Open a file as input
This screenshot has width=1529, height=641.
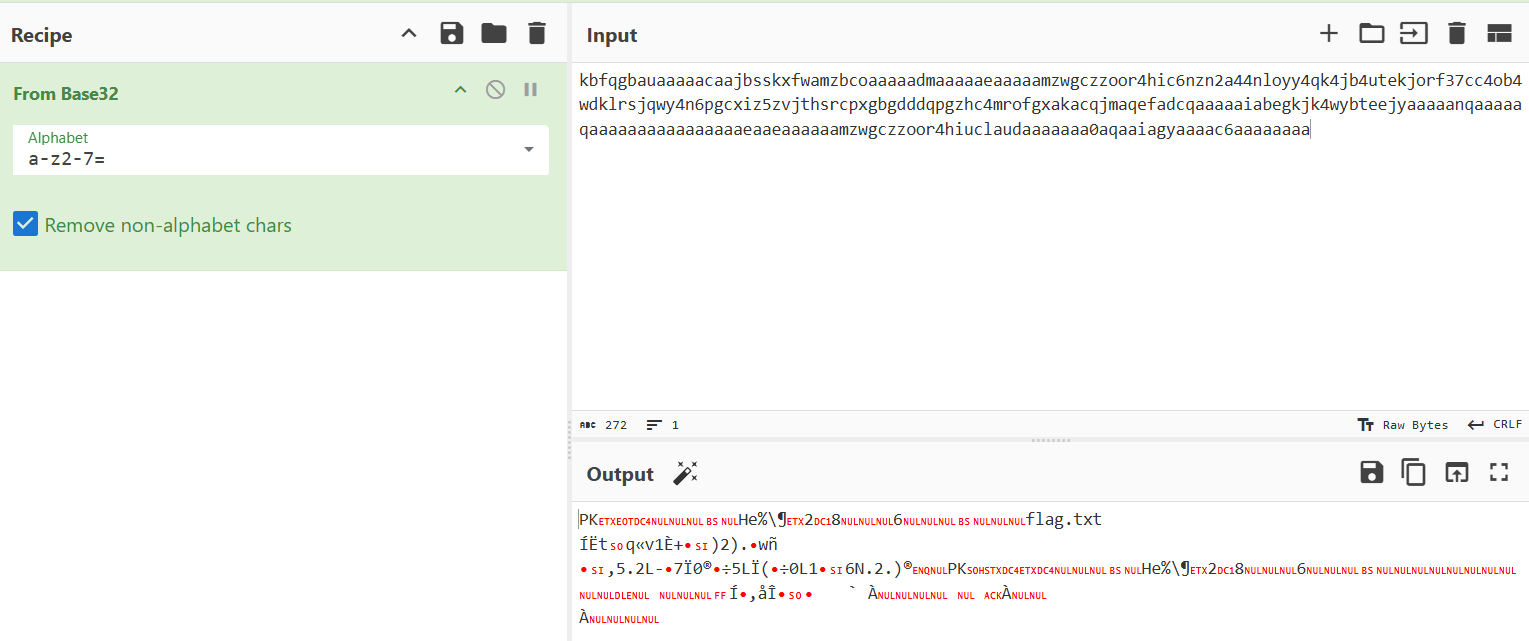(x=1413, y=34)
